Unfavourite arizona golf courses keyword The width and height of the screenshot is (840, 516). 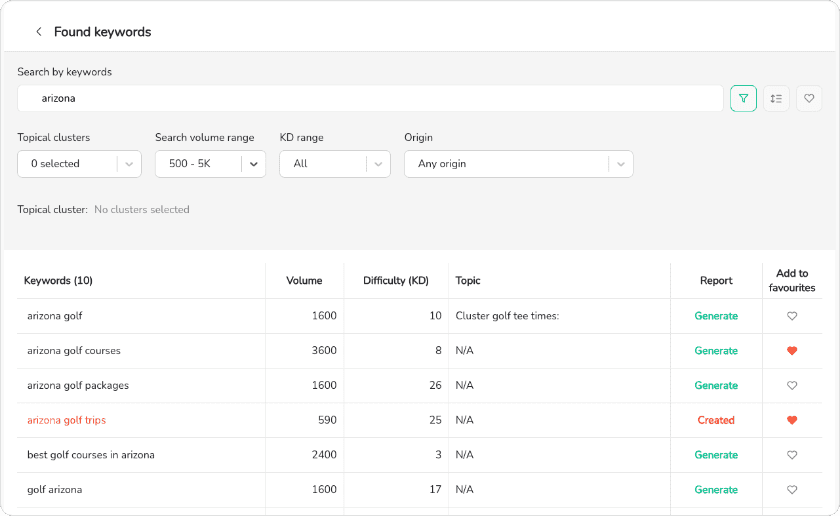pyautogui.click(x=792, y=351)
